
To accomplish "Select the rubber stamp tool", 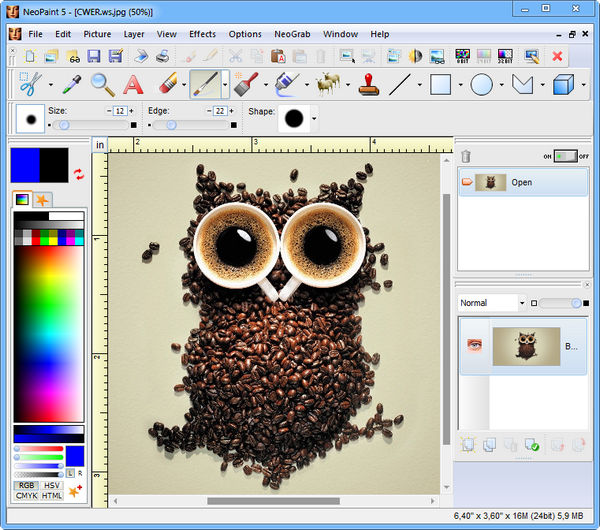I will (x=371, y=85).
